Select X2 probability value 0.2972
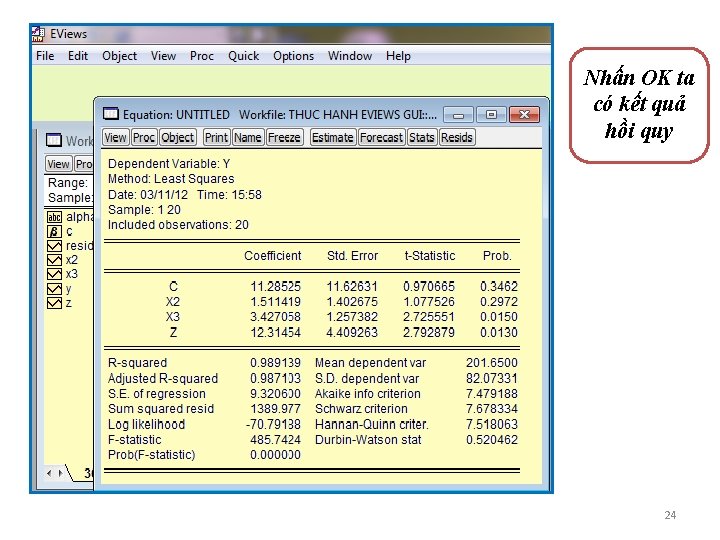 point(499,302)
